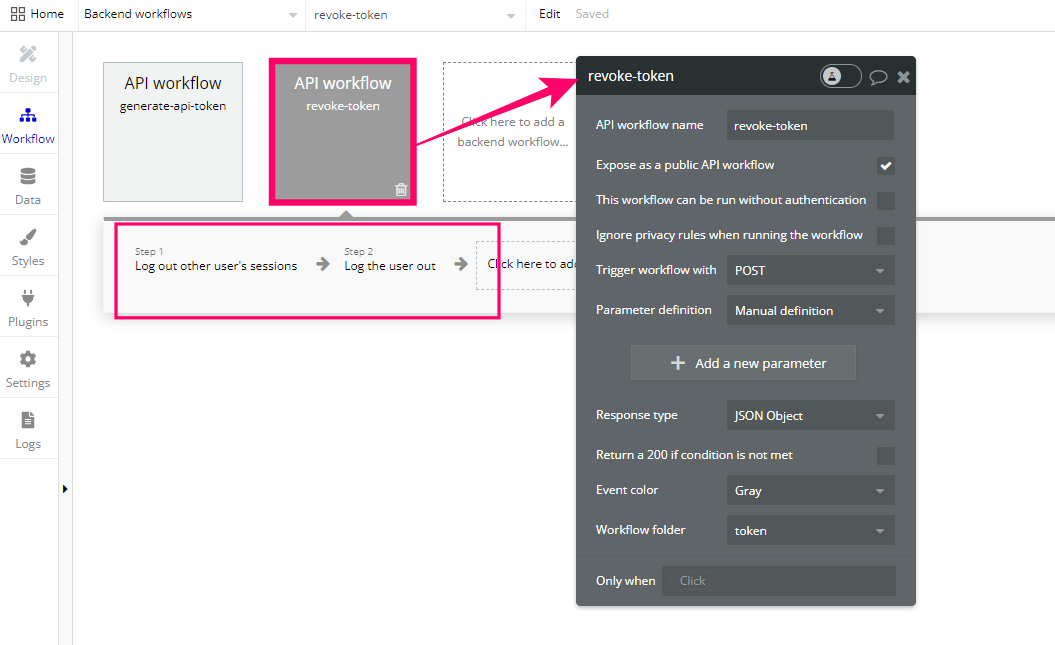This screenshot has width=1055, height=645.
Task: Open Parameter definition dropdown
Action: click(810, 311)
